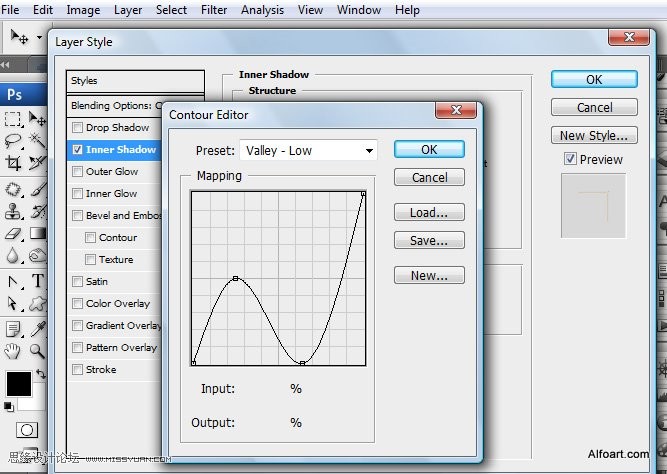Screen dimensions: 667x474
Task: Select the Hand tool
Action: (x=13, y=351)
